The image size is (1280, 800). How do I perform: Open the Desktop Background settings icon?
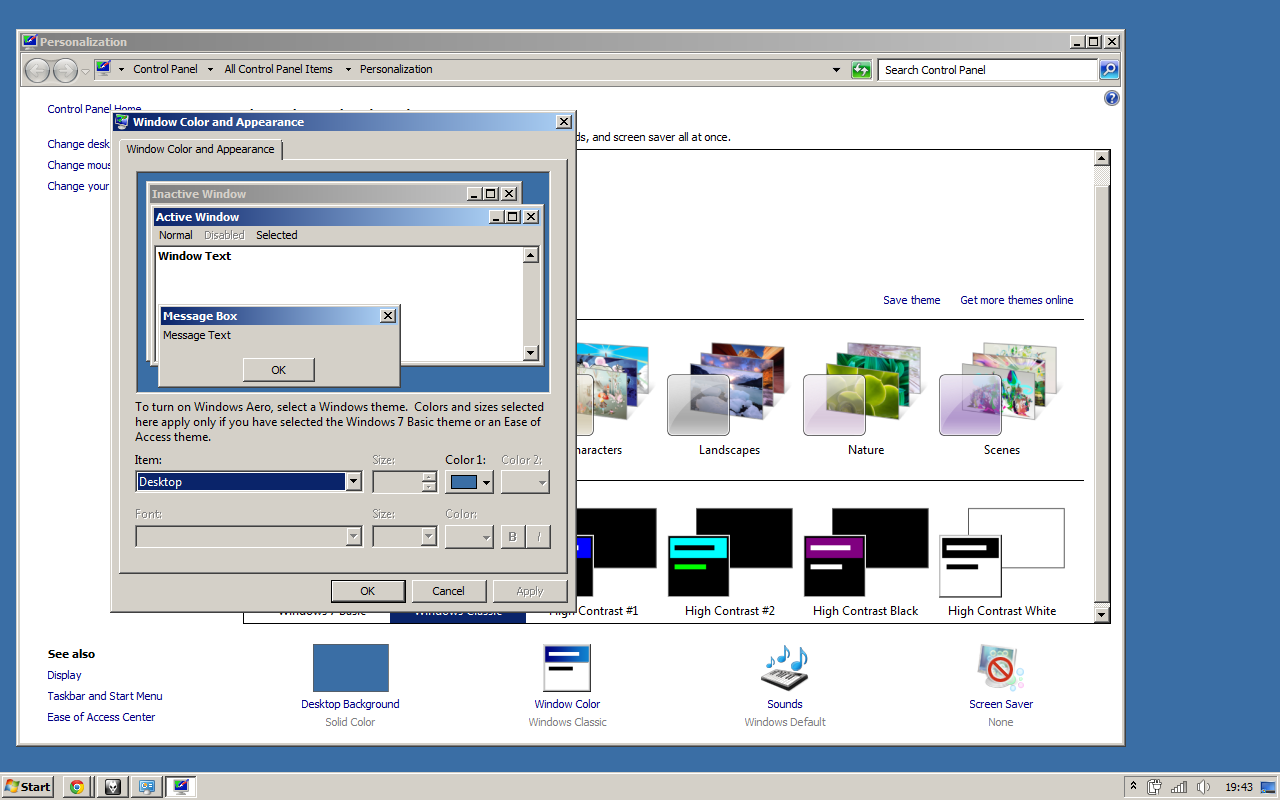(x=350, y=668)
